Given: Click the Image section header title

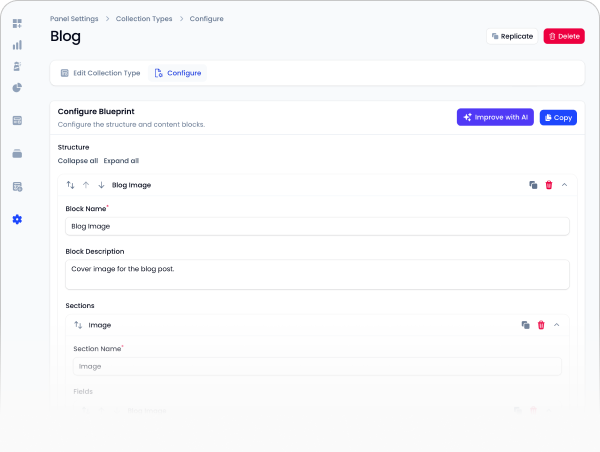Looking at the screenshot, I should pyautogui.click(x=99, y=325).
